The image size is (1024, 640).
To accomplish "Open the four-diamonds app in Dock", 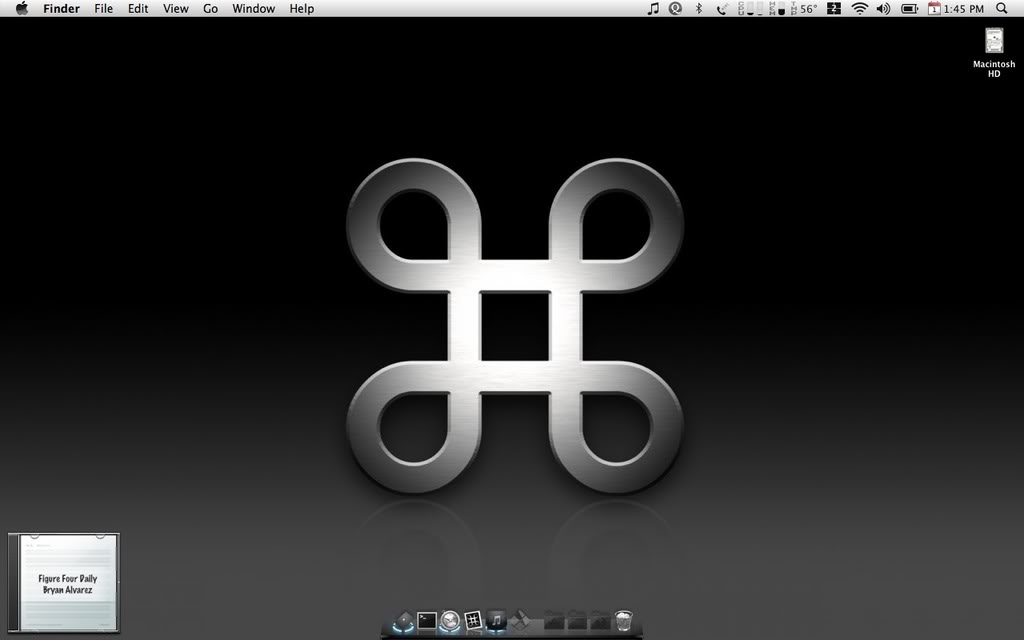I will [519, 619].
